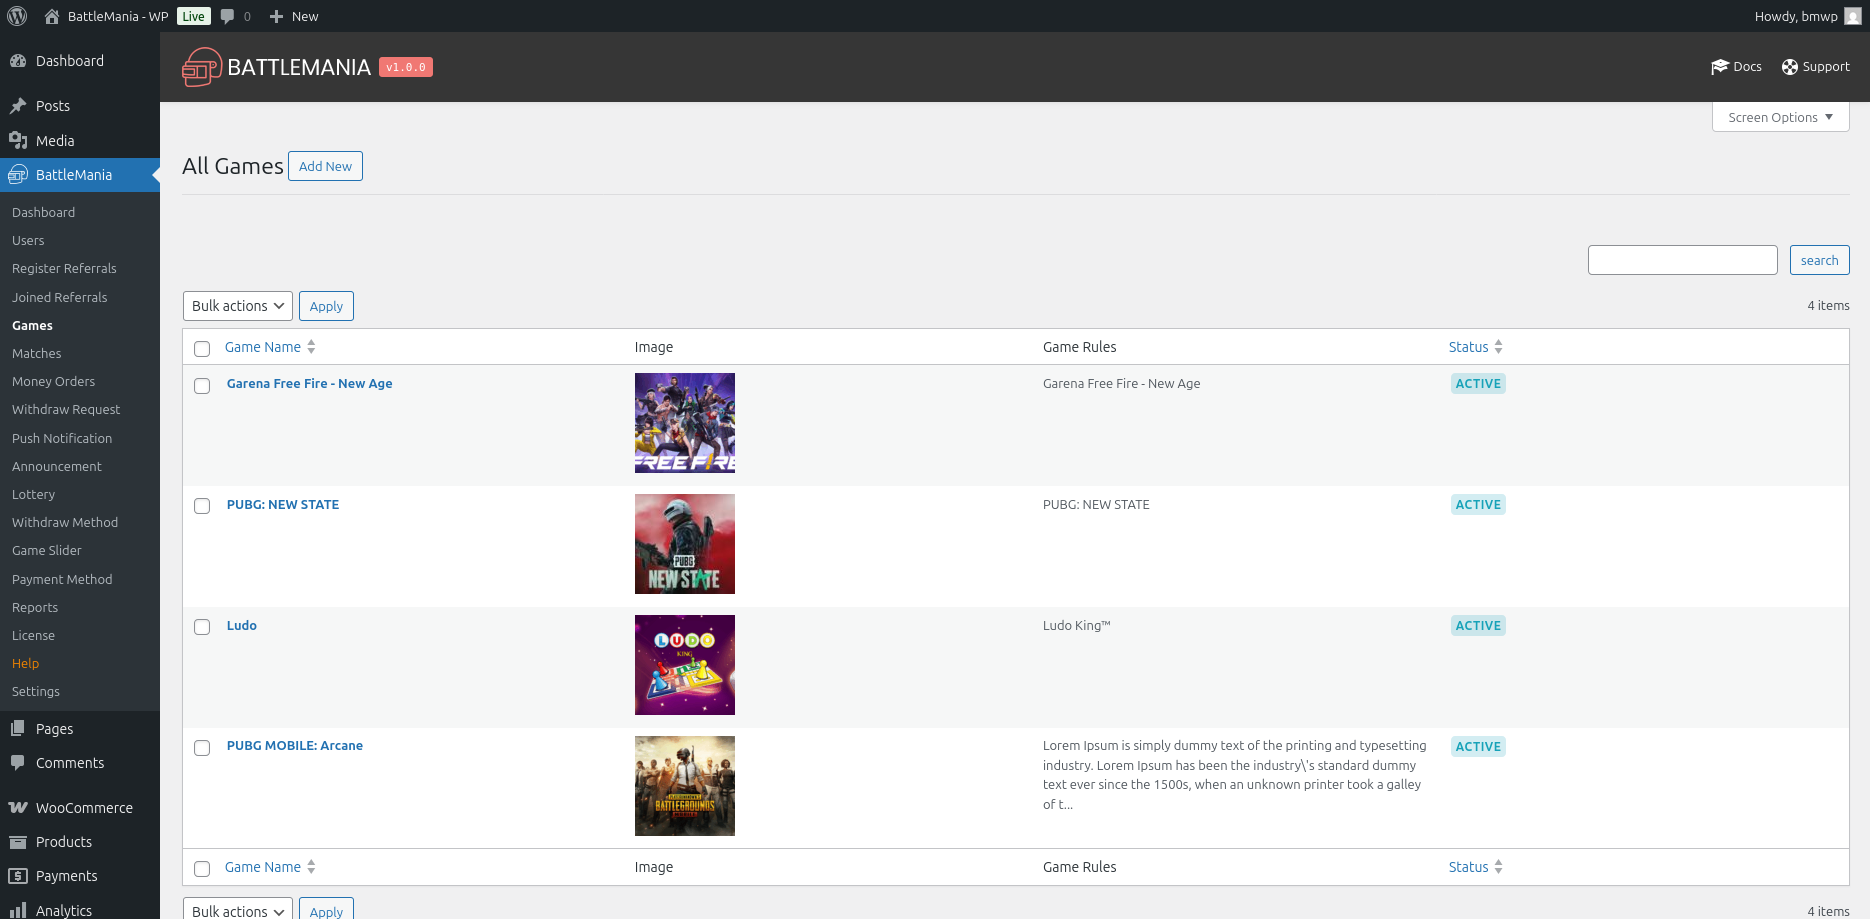Open Support from the BattleMania top bar
This screenshot has height=919, width=1870.
[x=1790, y=66]
